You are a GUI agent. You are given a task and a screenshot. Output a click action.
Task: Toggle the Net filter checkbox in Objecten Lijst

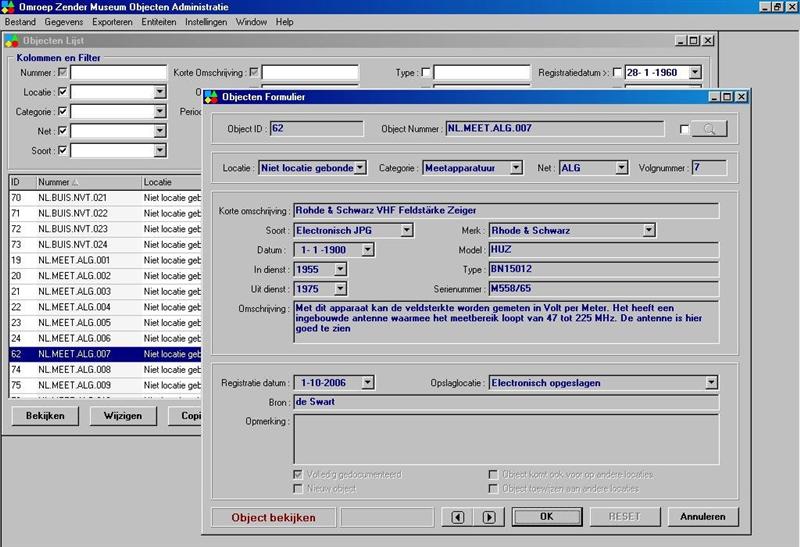[62, 131]
